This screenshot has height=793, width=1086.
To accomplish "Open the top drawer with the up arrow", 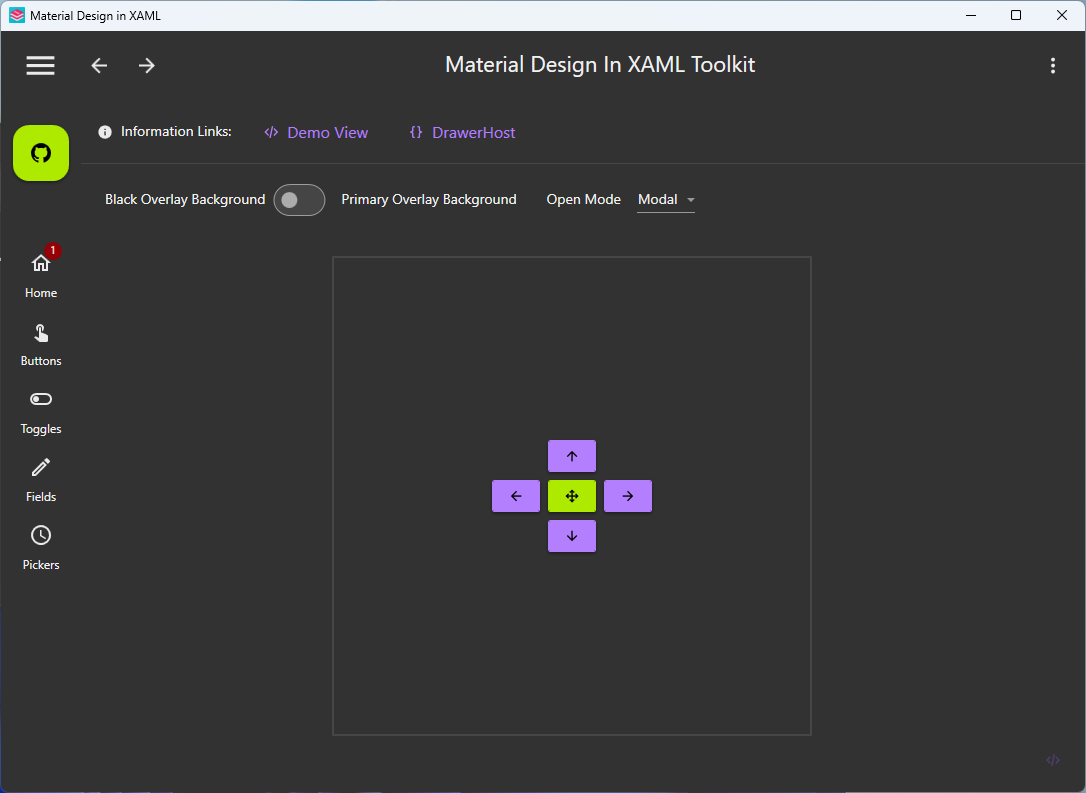I will tap(571, 456).
